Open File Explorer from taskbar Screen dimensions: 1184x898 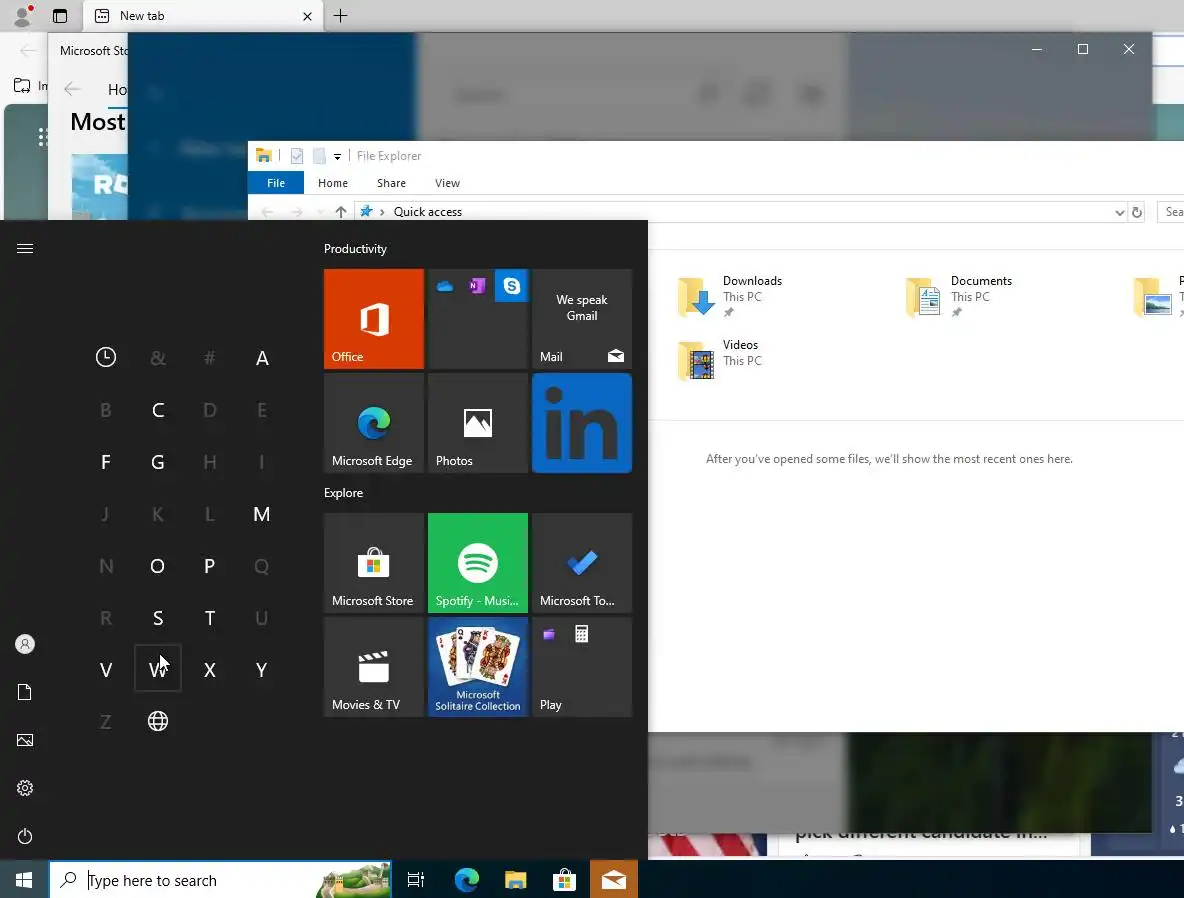(516, 880)
